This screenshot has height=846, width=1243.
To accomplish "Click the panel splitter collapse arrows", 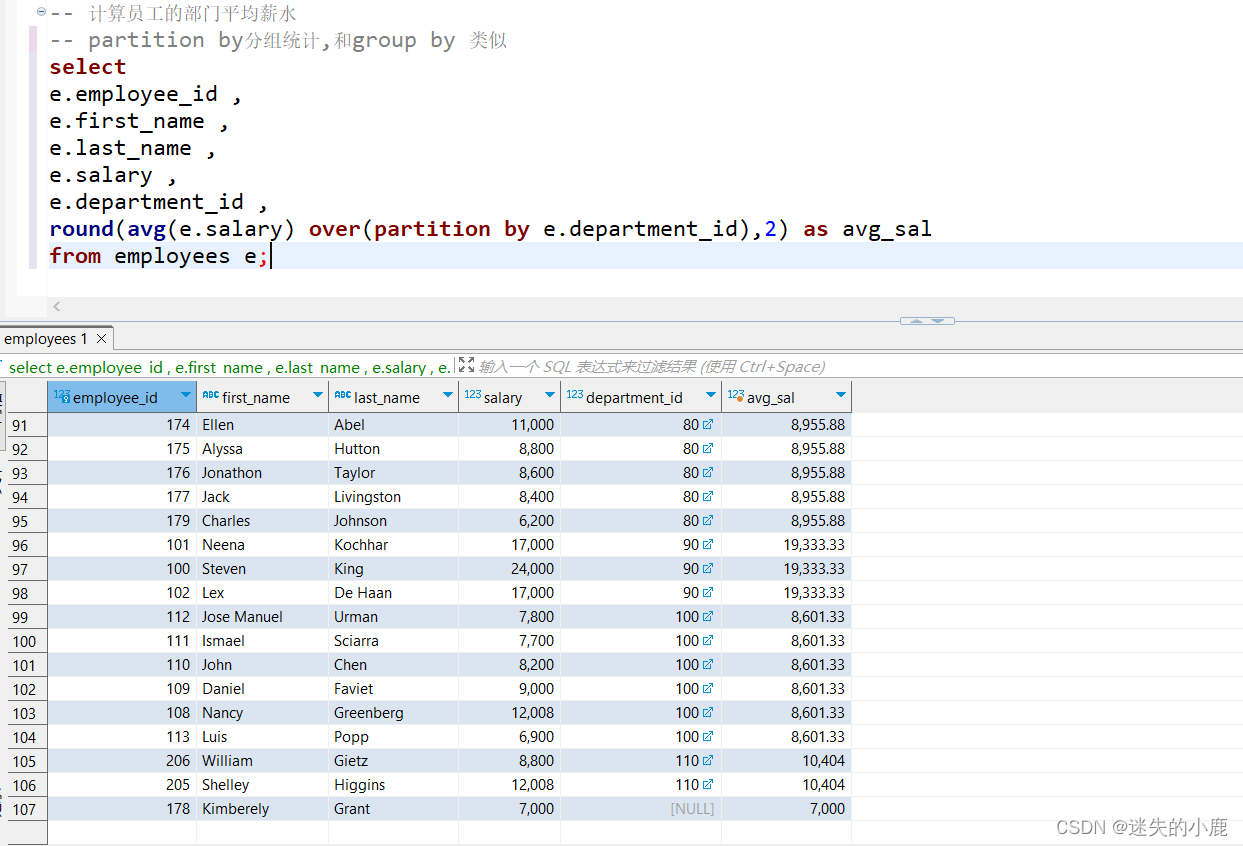I will (927, 321).
